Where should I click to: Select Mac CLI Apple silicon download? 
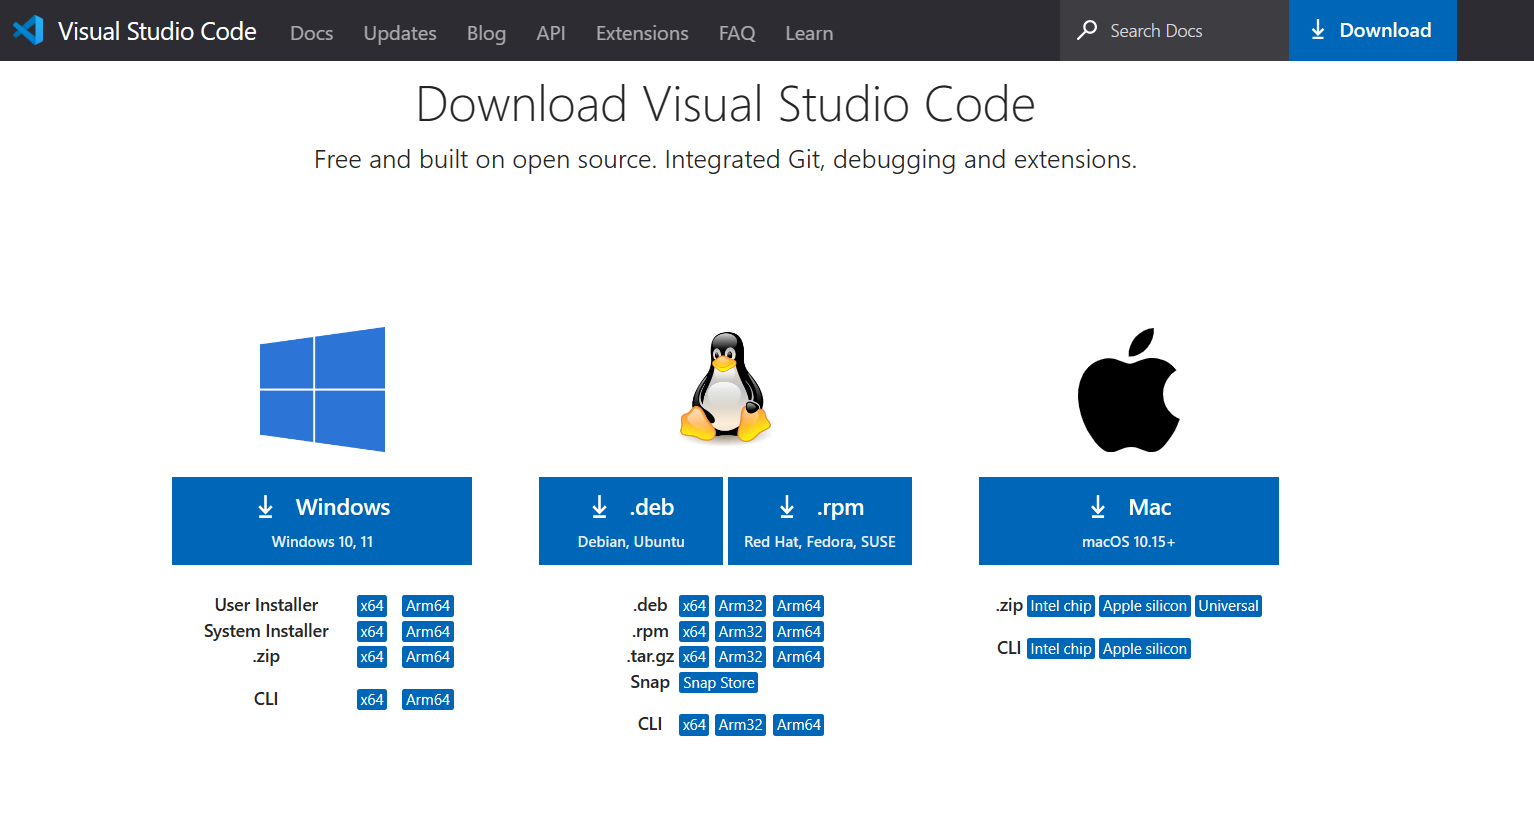coord(1145,649)
